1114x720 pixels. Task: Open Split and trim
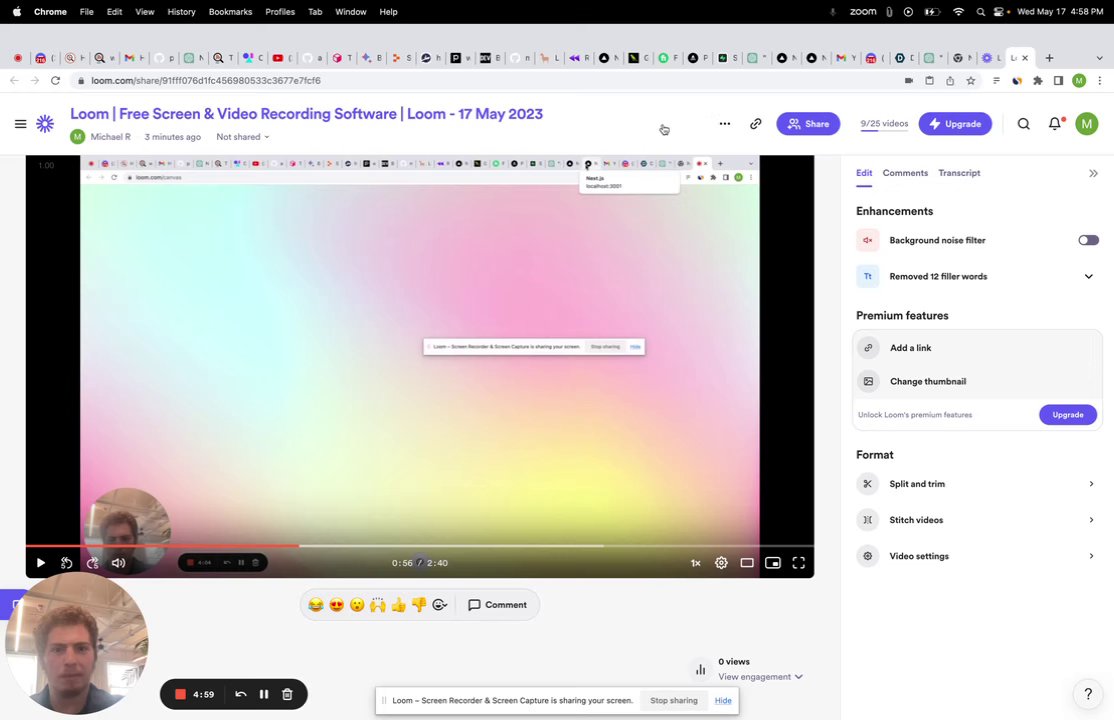tap(978, 484)
